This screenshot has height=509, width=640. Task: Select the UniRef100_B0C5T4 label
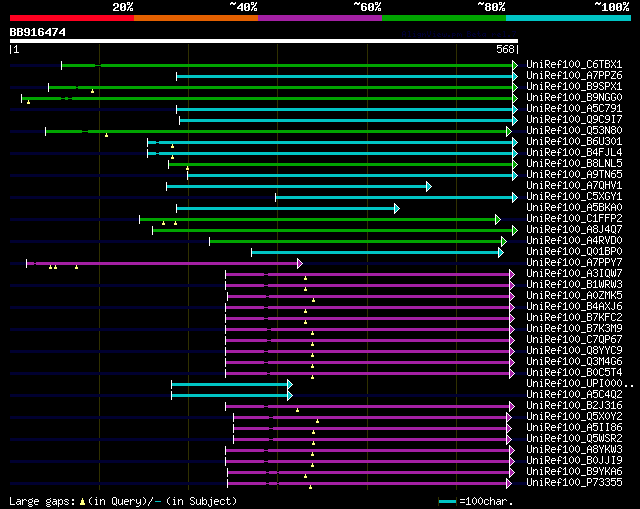574,373
